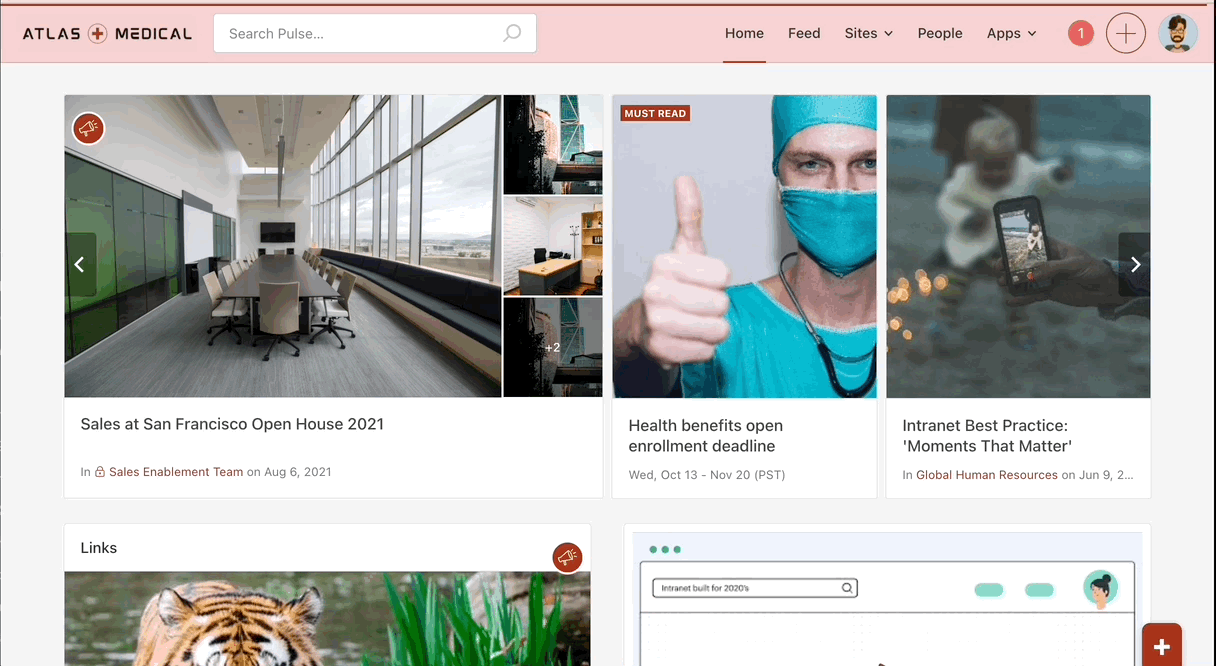Open the notifications badge showing 1
This screenshot has height=666, width=1216.
pos(1080,33)
